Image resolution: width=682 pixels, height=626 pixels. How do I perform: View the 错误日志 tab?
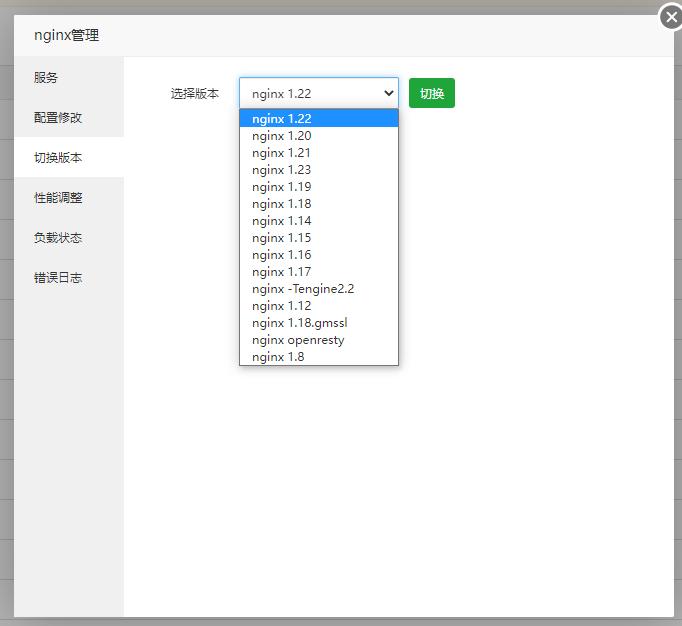point(58,278)
